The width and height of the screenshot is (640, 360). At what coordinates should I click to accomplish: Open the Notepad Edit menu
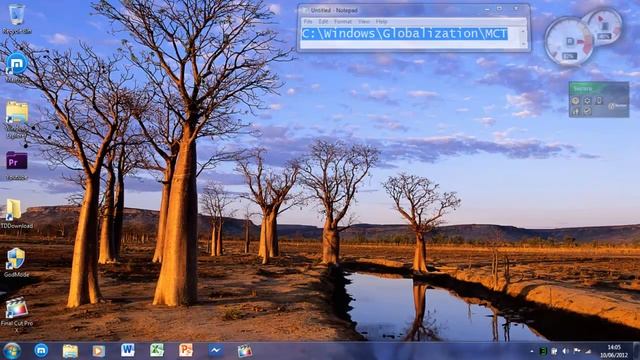click(x=323, y=21)
